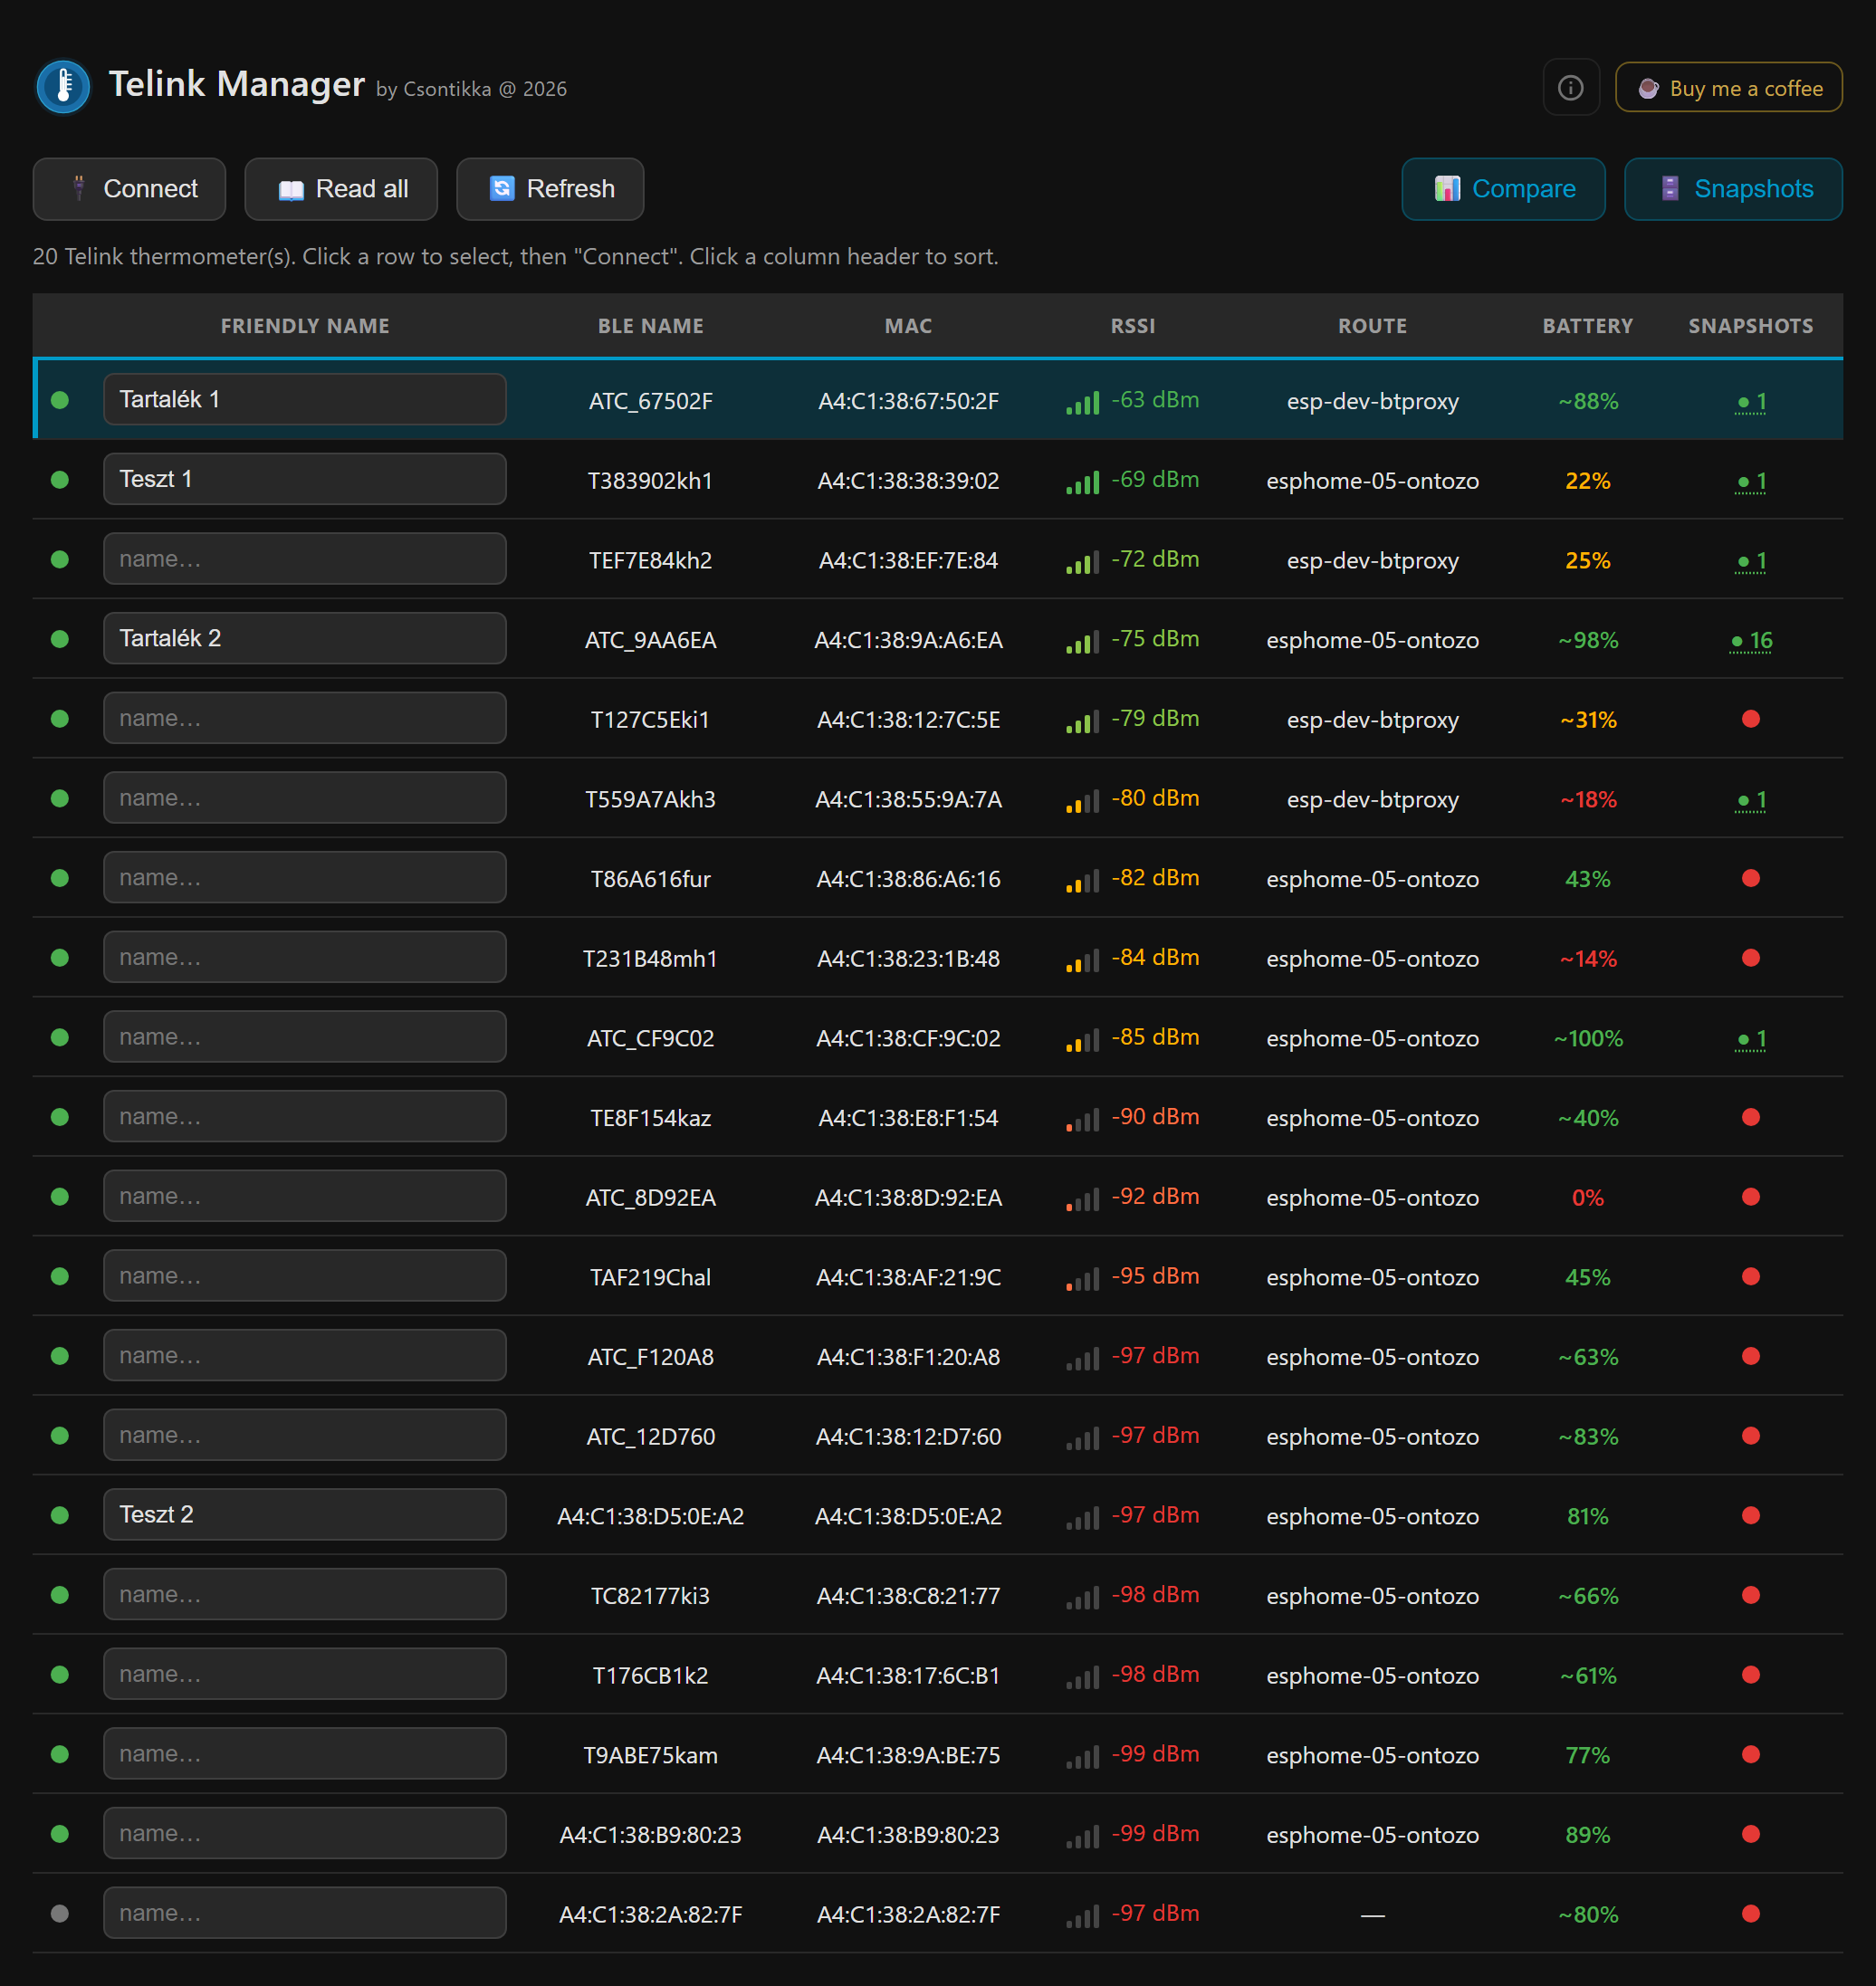Viewport: 1876px width, 1986px height.
Task: Click red snapshot dot for T127C5Eki1
Action: click(x=1750, y=719)
